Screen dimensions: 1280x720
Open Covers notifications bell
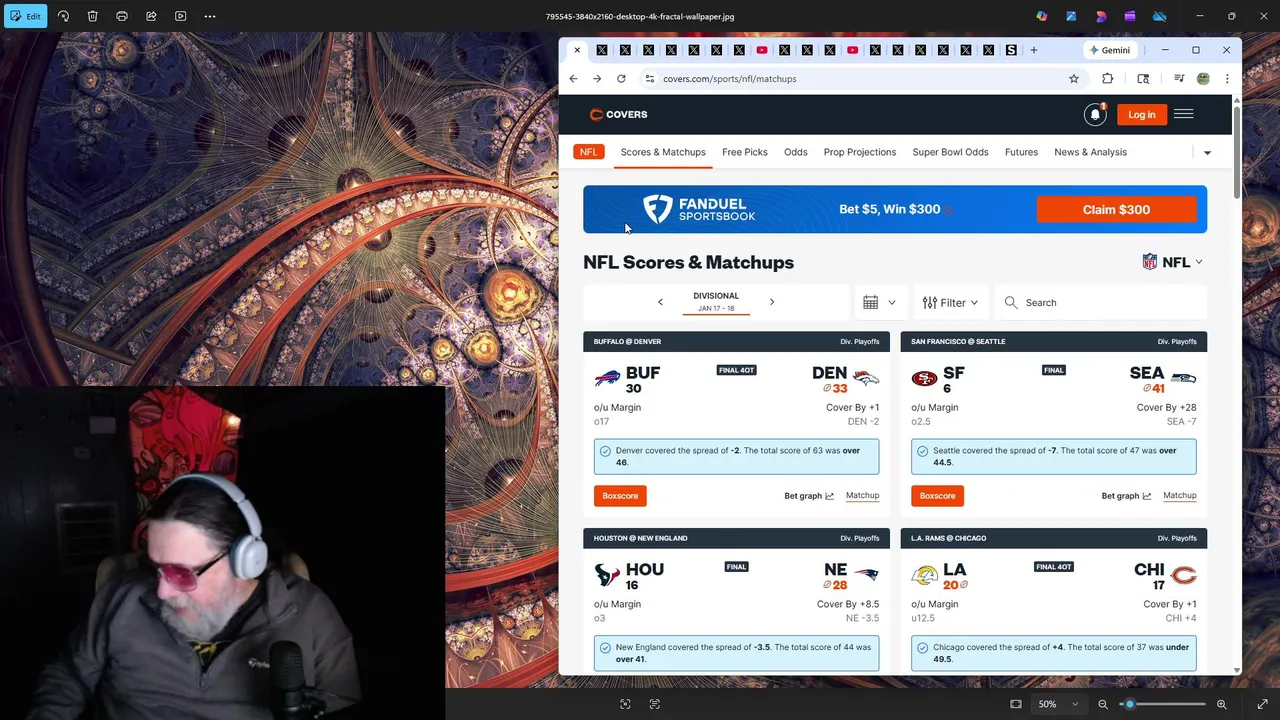click(1095, 114)
